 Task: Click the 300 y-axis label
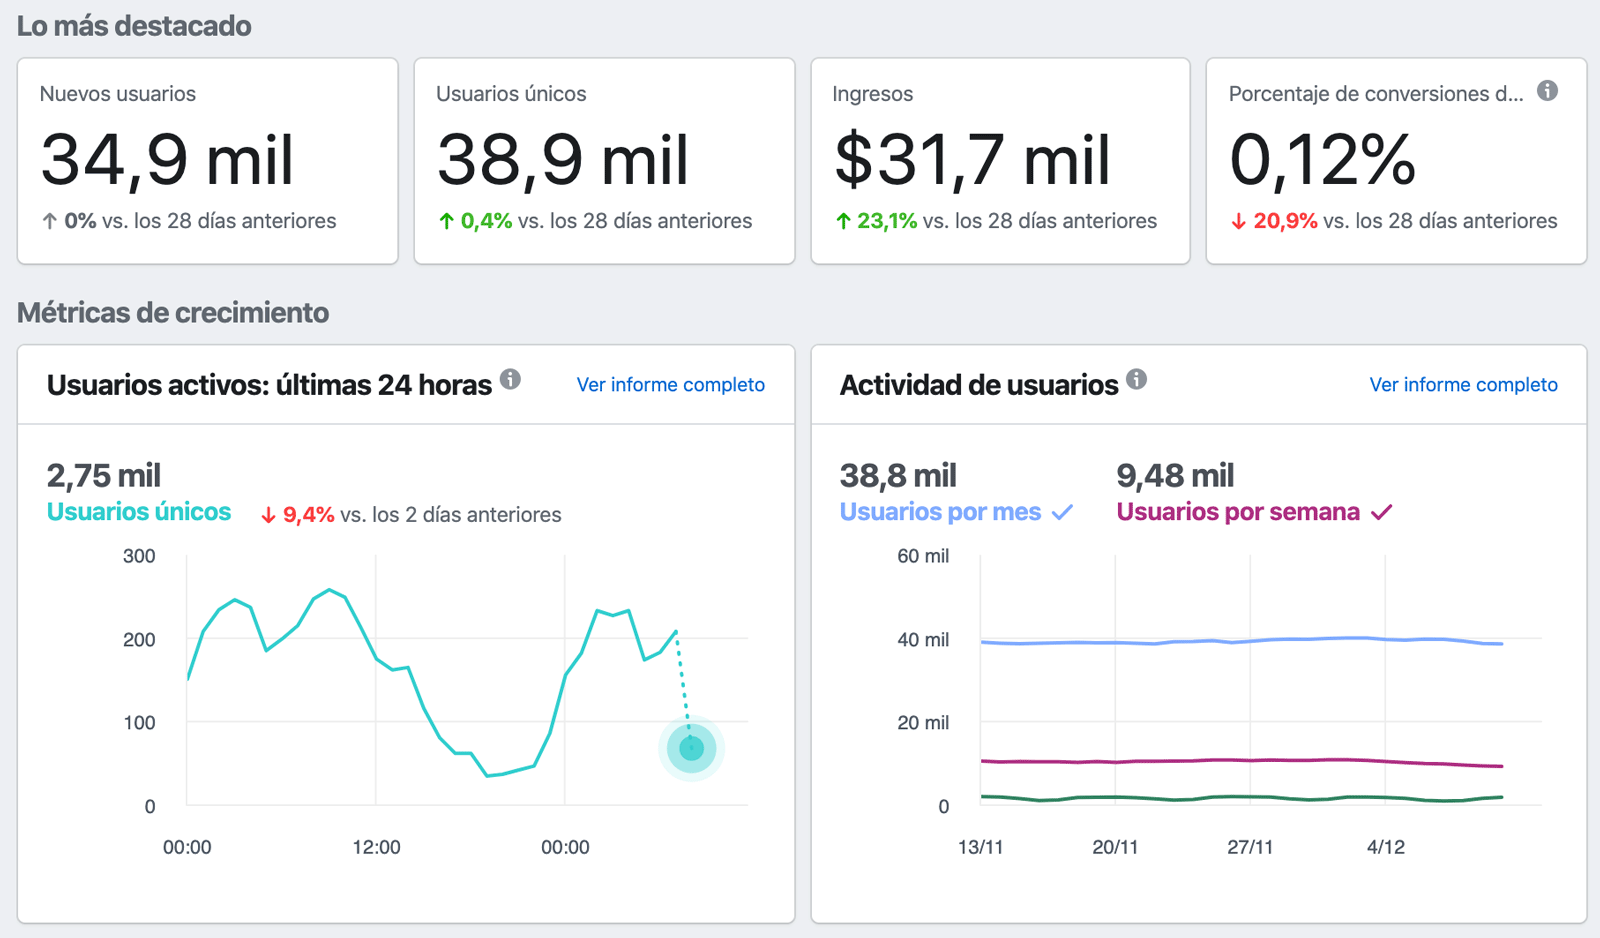(x=139, y=556)
